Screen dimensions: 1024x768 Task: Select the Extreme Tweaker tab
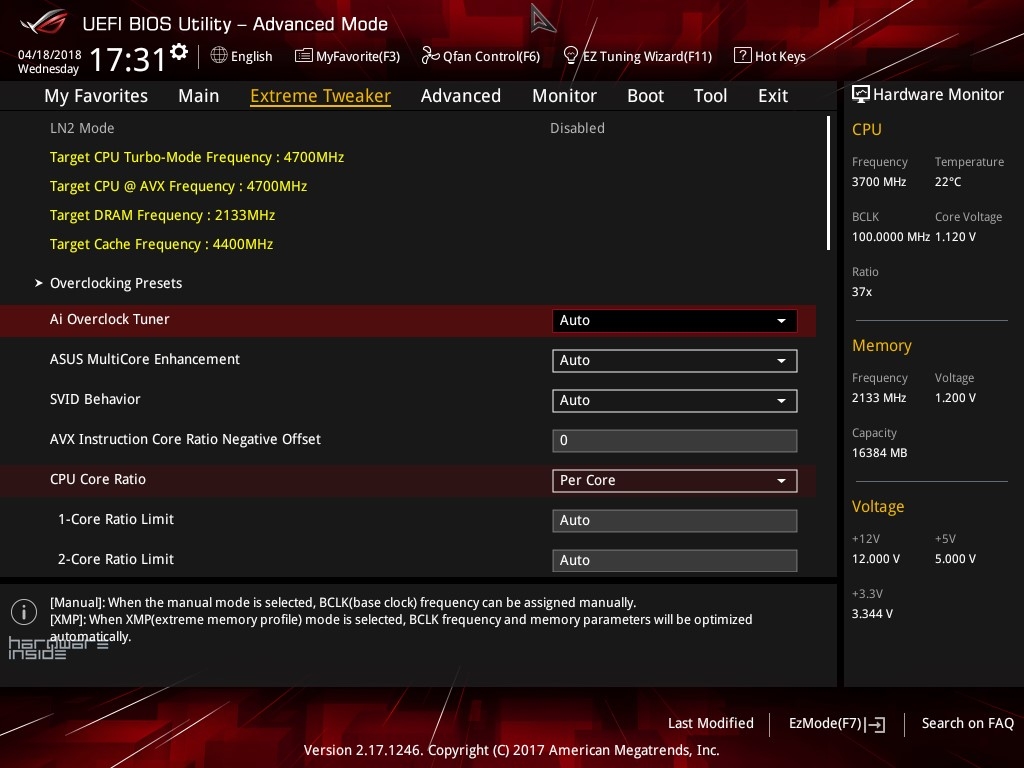tap(321, 96)
